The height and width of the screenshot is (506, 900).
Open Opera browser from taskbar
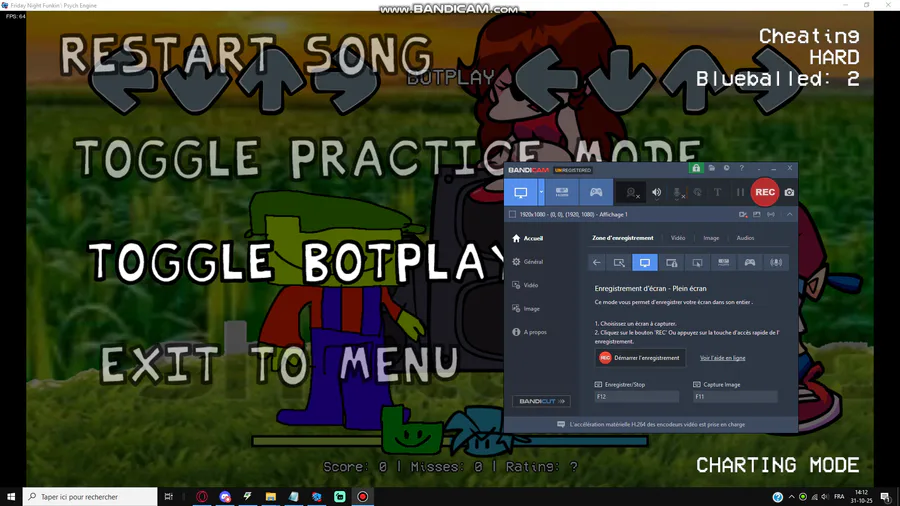(x=202, y=497)
